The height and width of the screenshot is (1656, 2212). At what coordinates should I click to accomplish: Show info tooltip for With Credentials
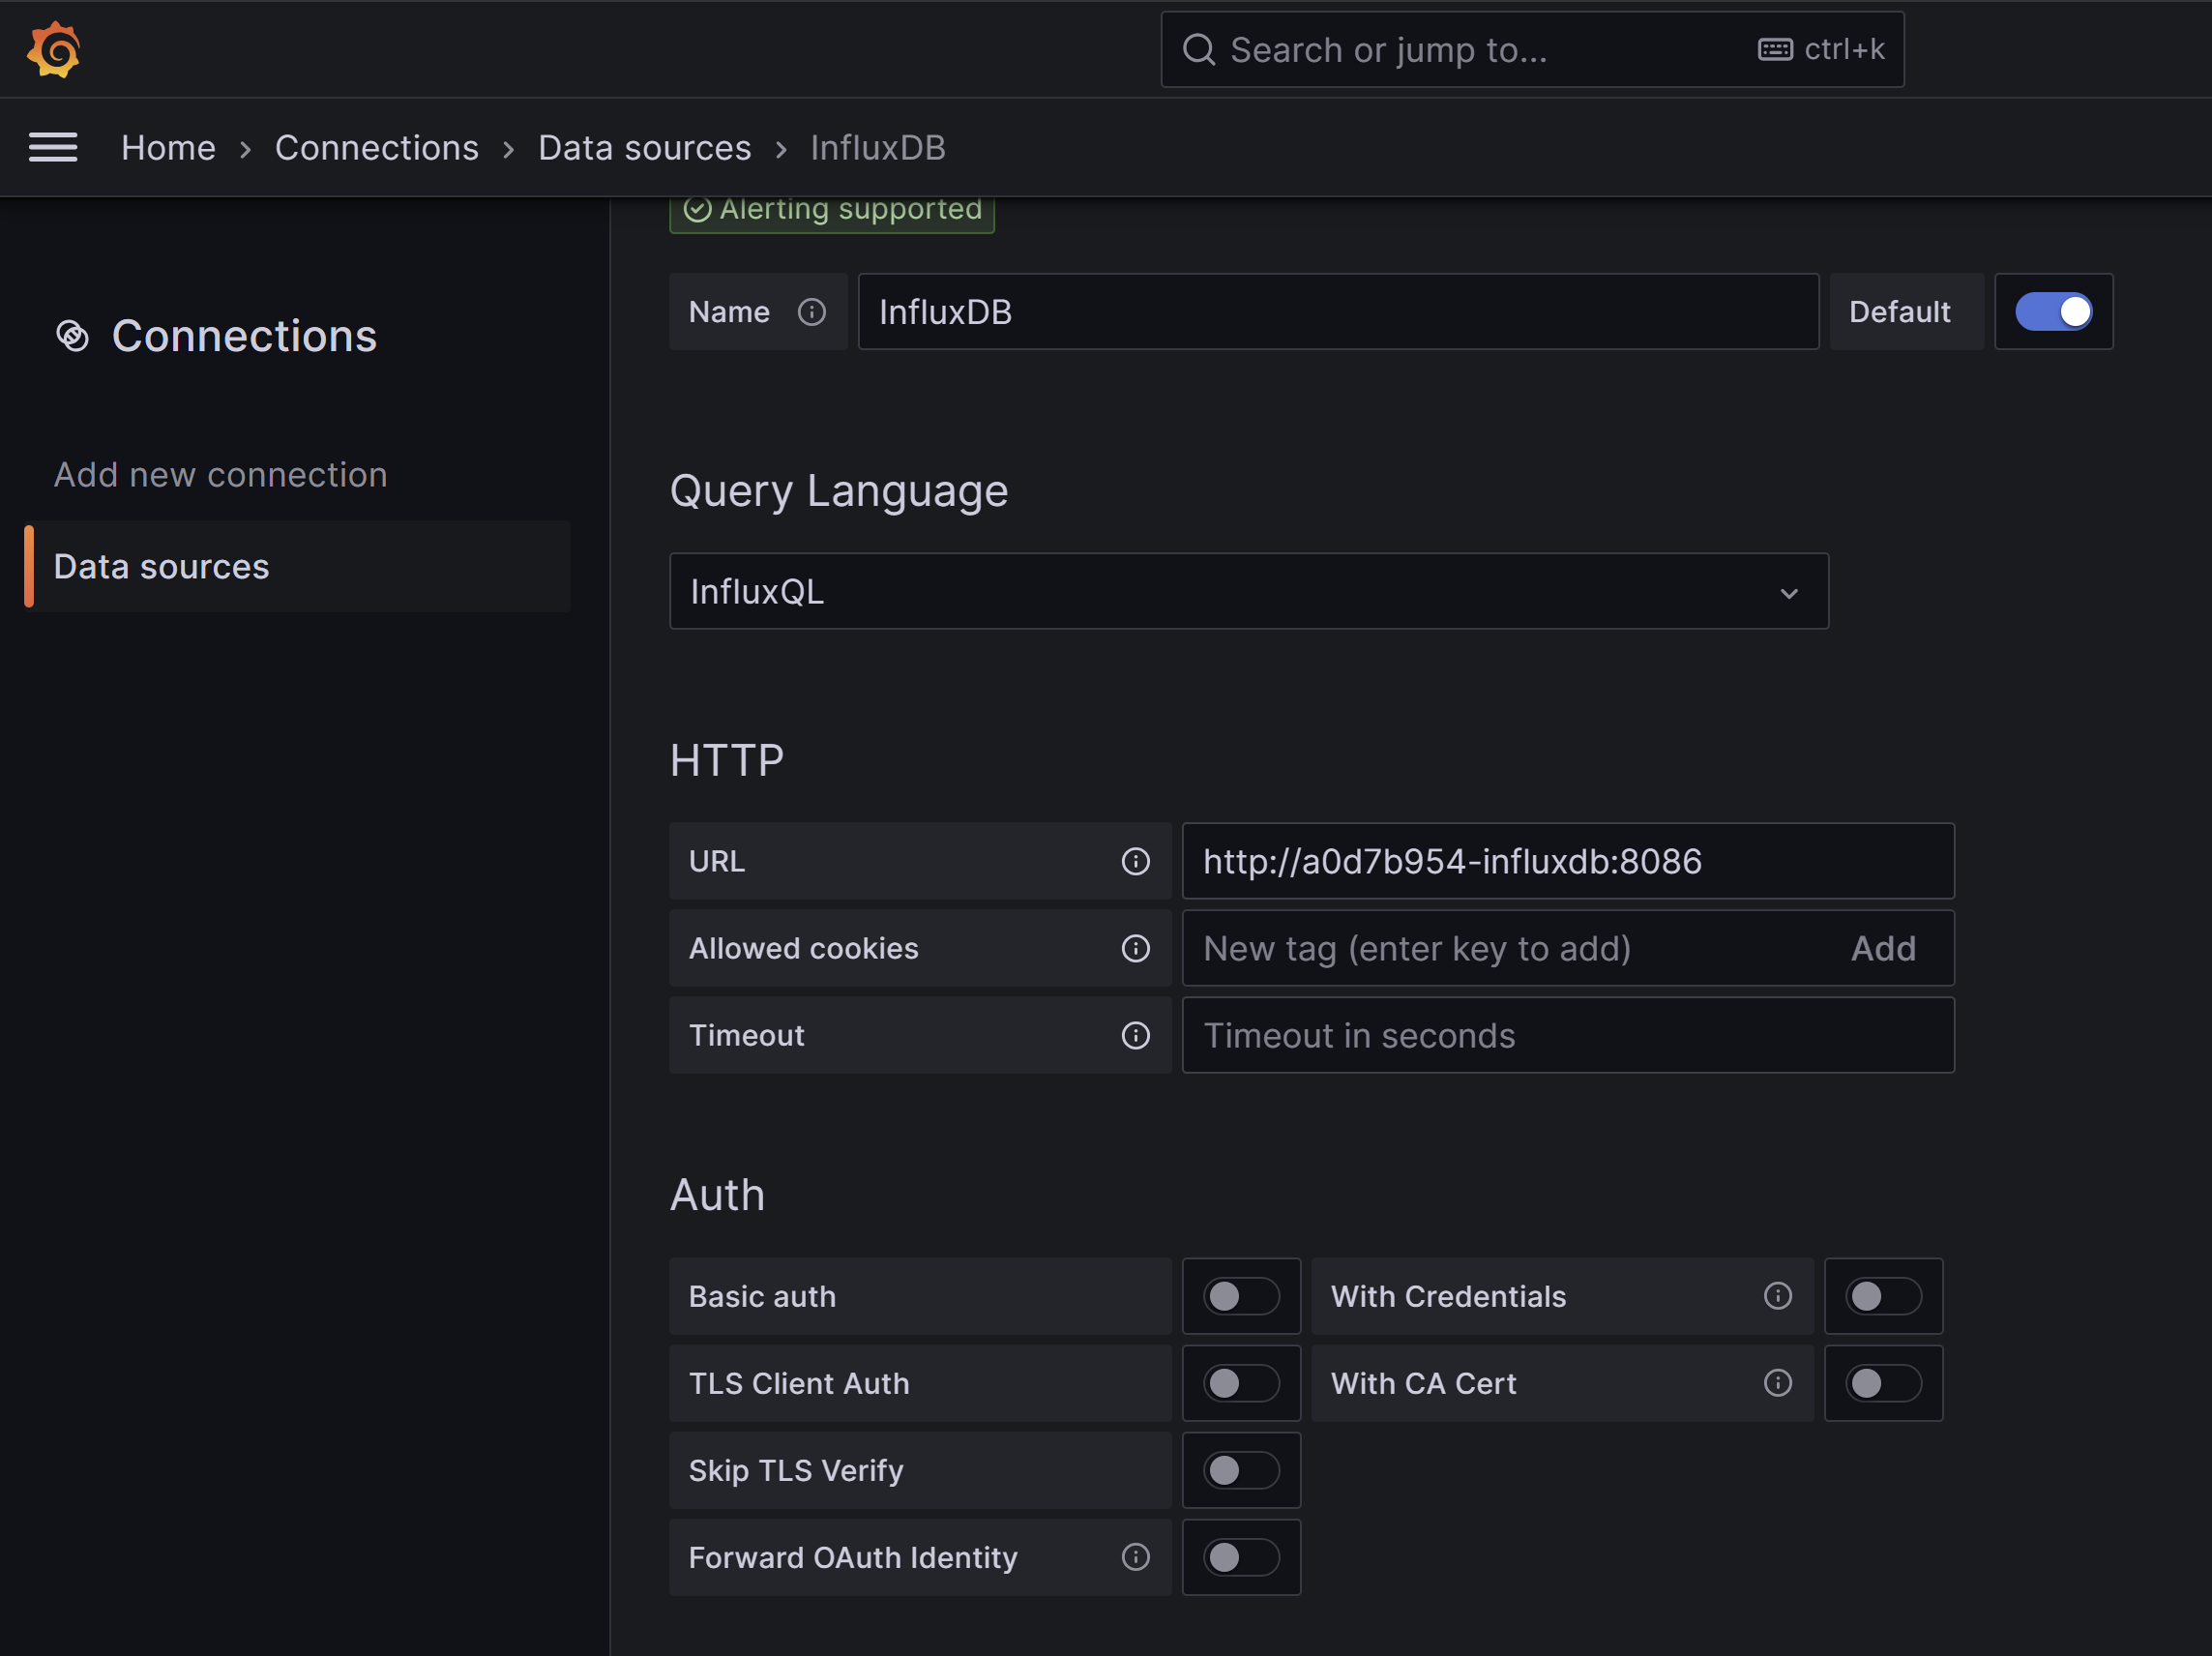1778,1296
